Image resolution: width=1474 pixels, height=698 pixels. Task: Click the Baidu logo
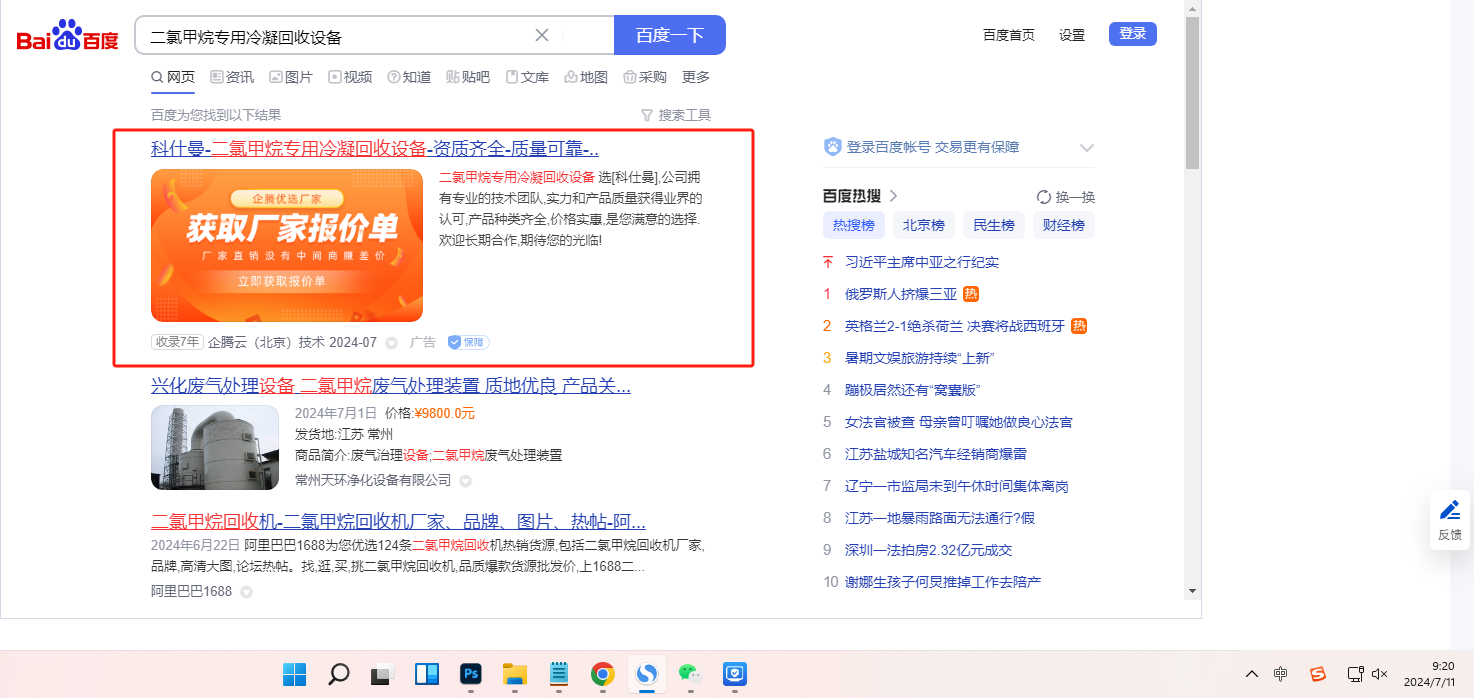(67, 36)
